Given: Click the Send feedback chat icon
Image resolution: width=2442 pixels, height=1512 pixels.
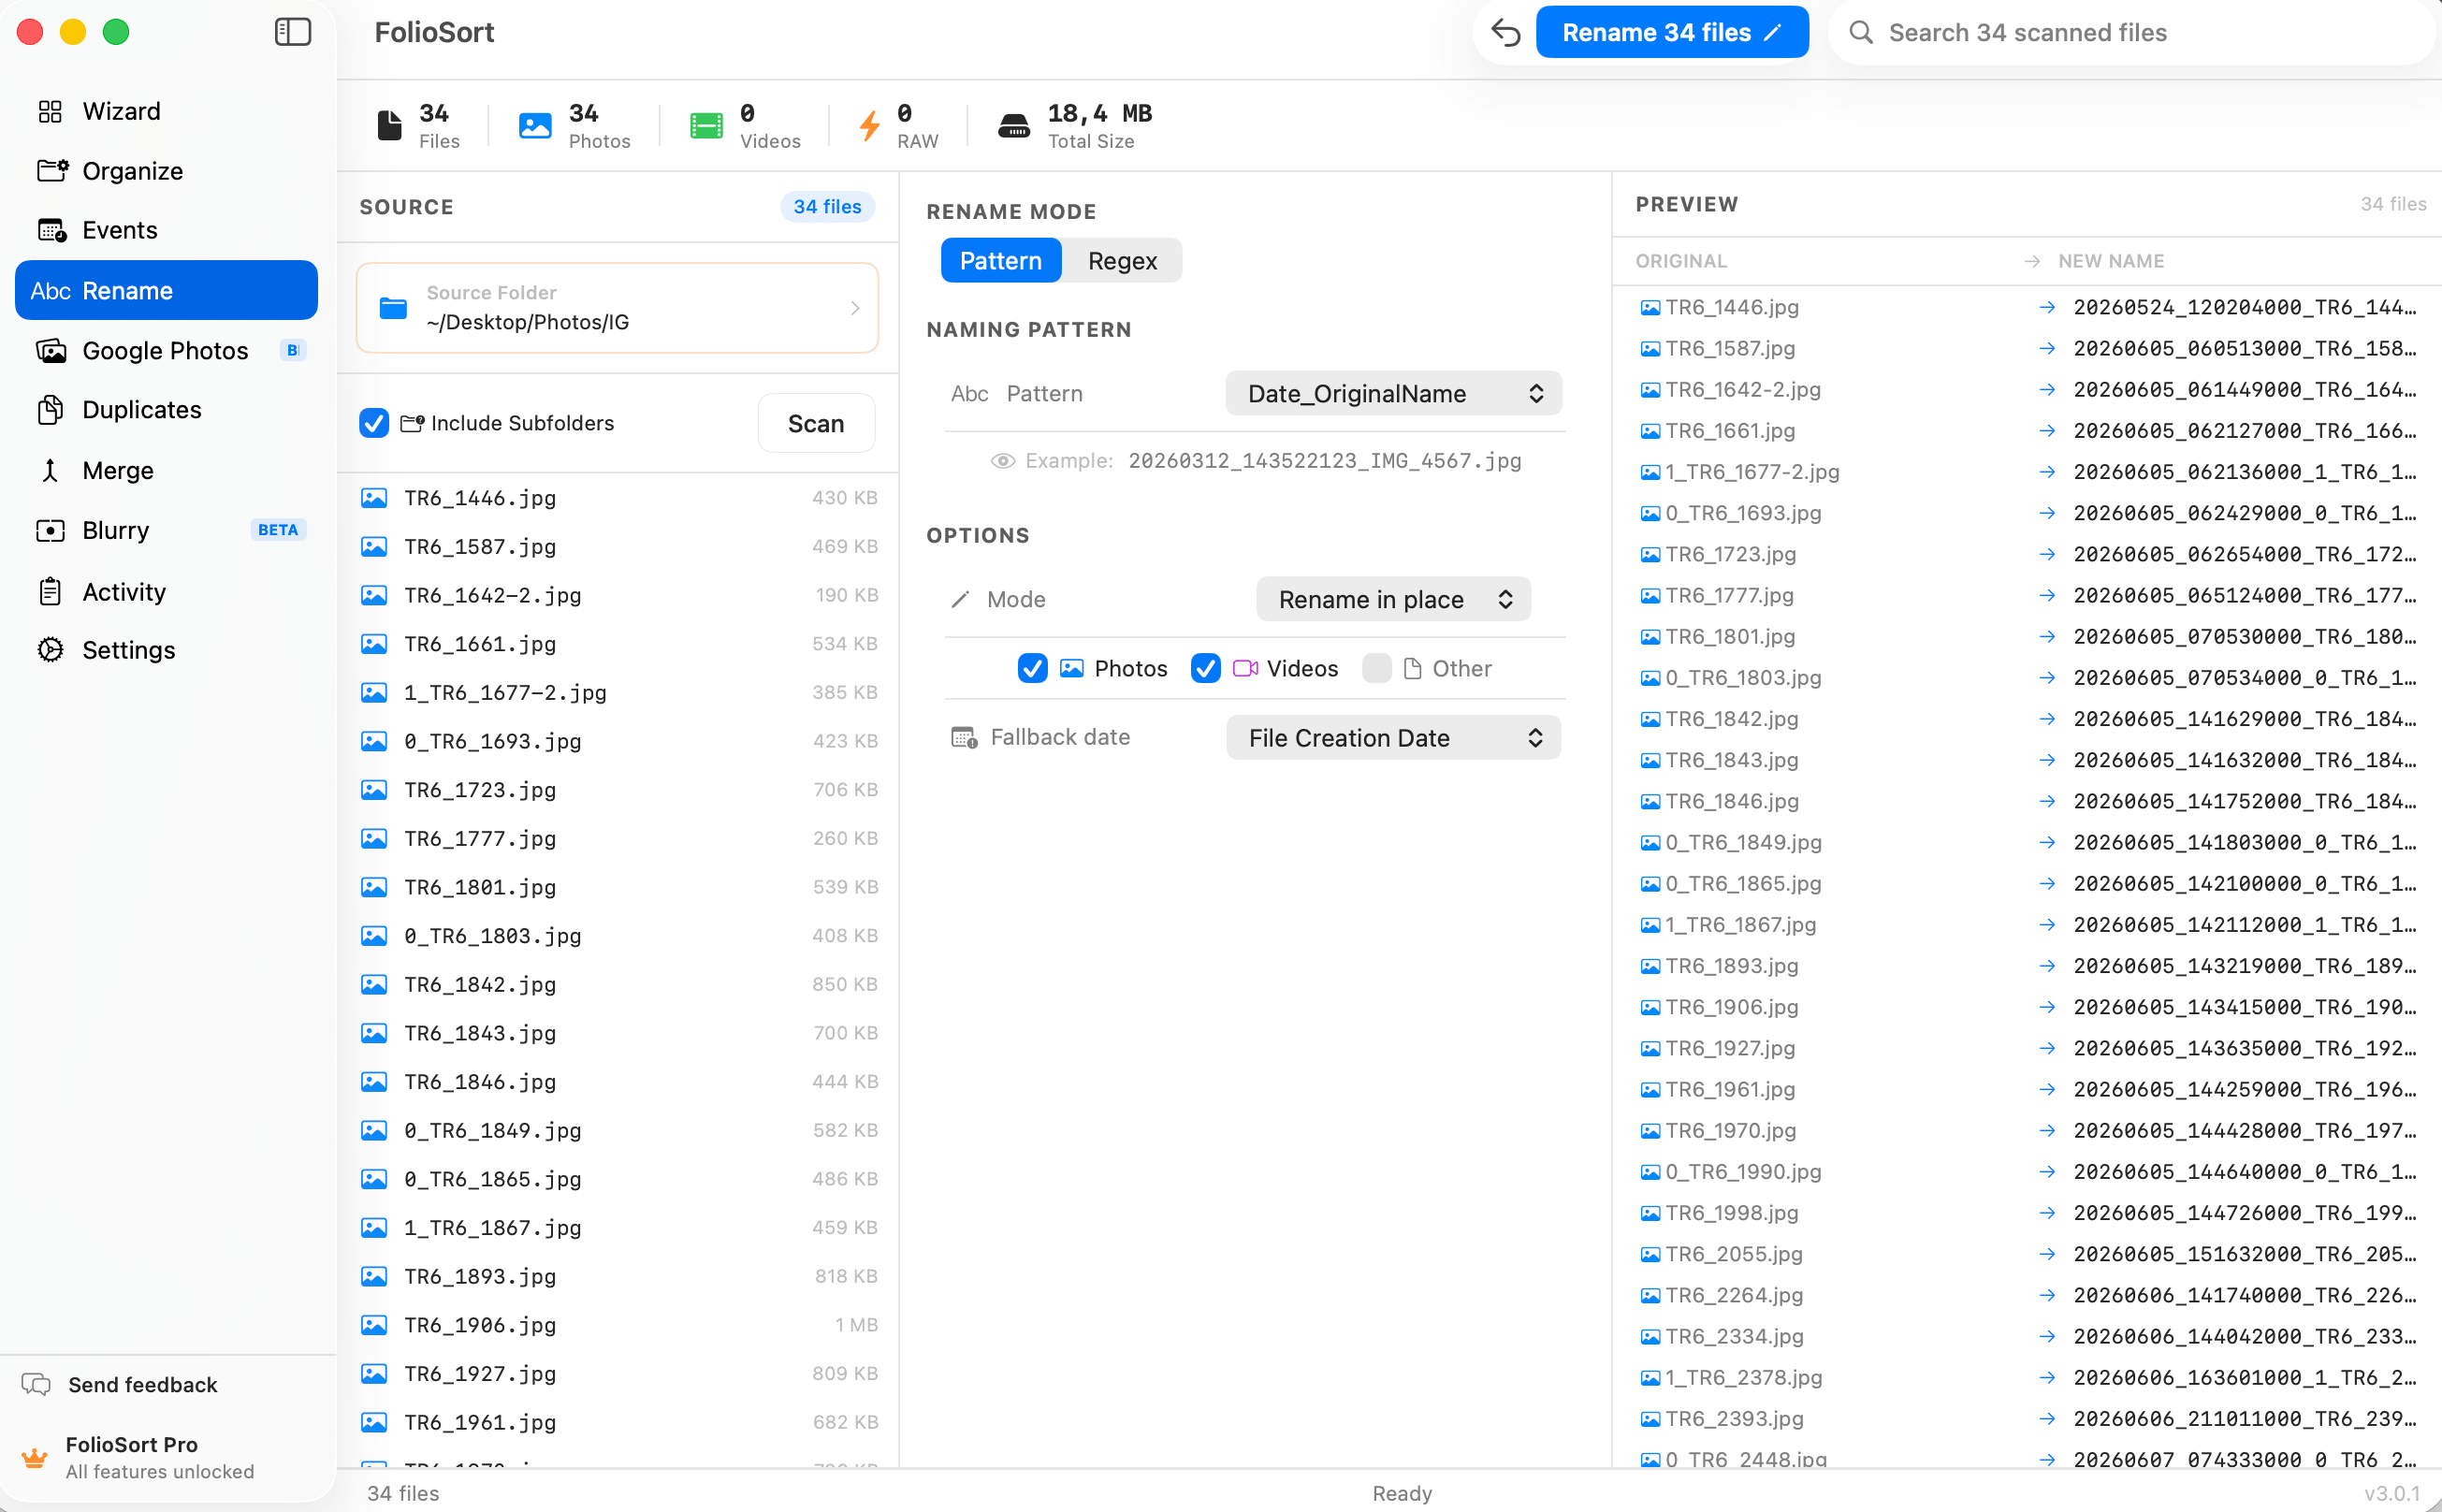Looking at the screenshot, I should [36, 1384].
